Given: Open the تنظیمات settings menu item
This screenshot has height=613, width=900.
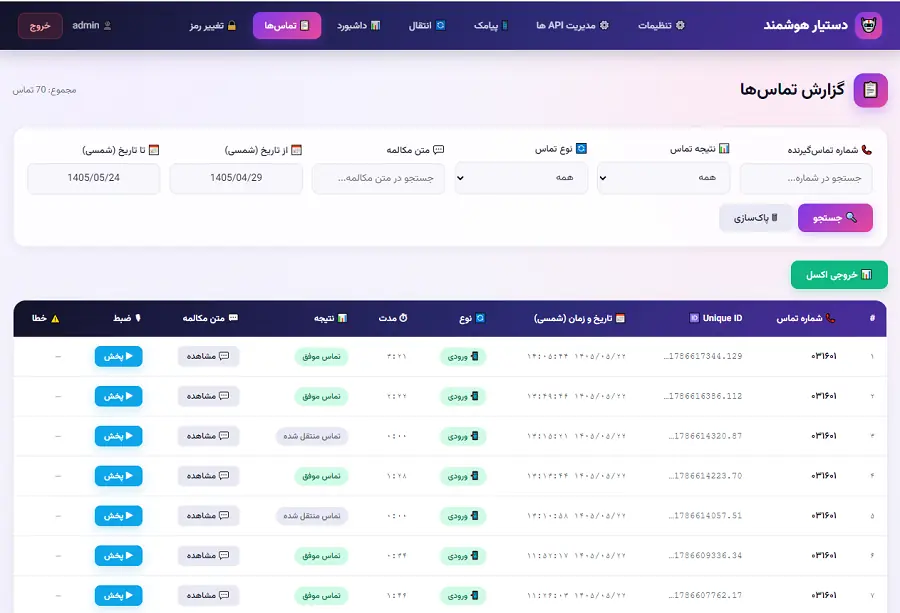Looking at the screenshot, I should point(661,25).
